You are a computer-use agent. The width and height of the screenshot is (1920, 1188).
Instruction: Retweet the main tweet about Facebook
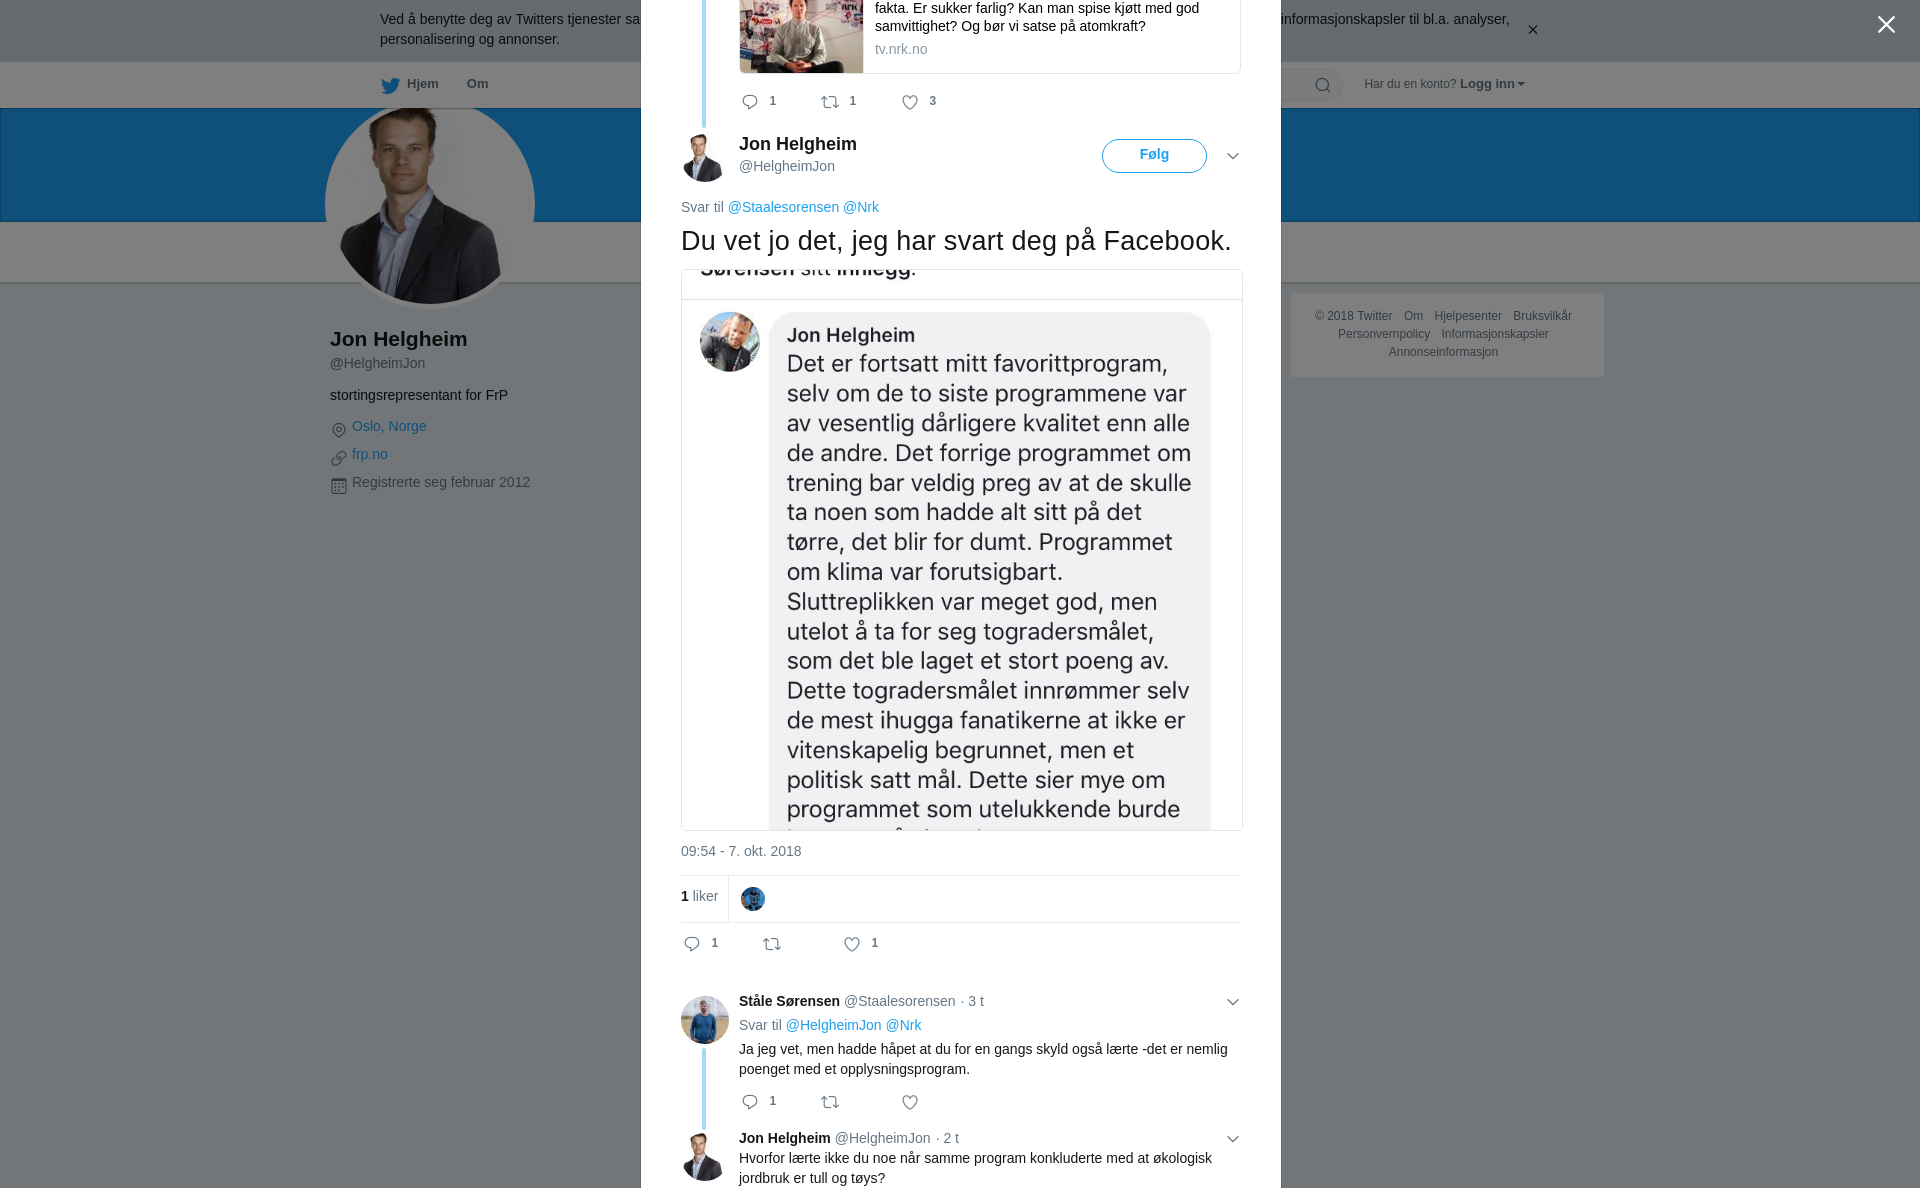point(772,944)
